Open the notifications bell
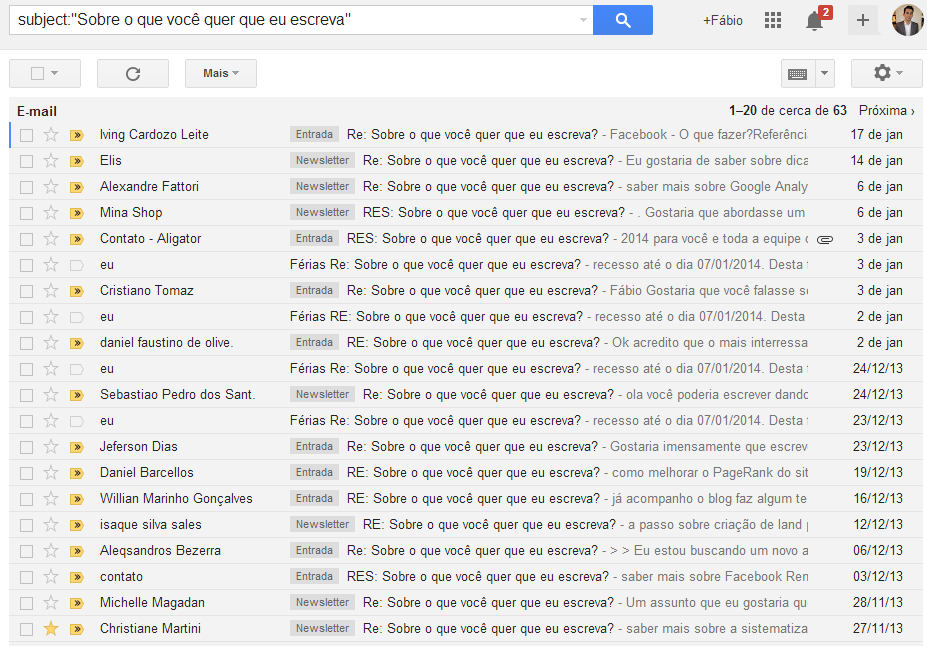Image resolution: width=927 pixels, height=646 pixels. tap(814, 21)
